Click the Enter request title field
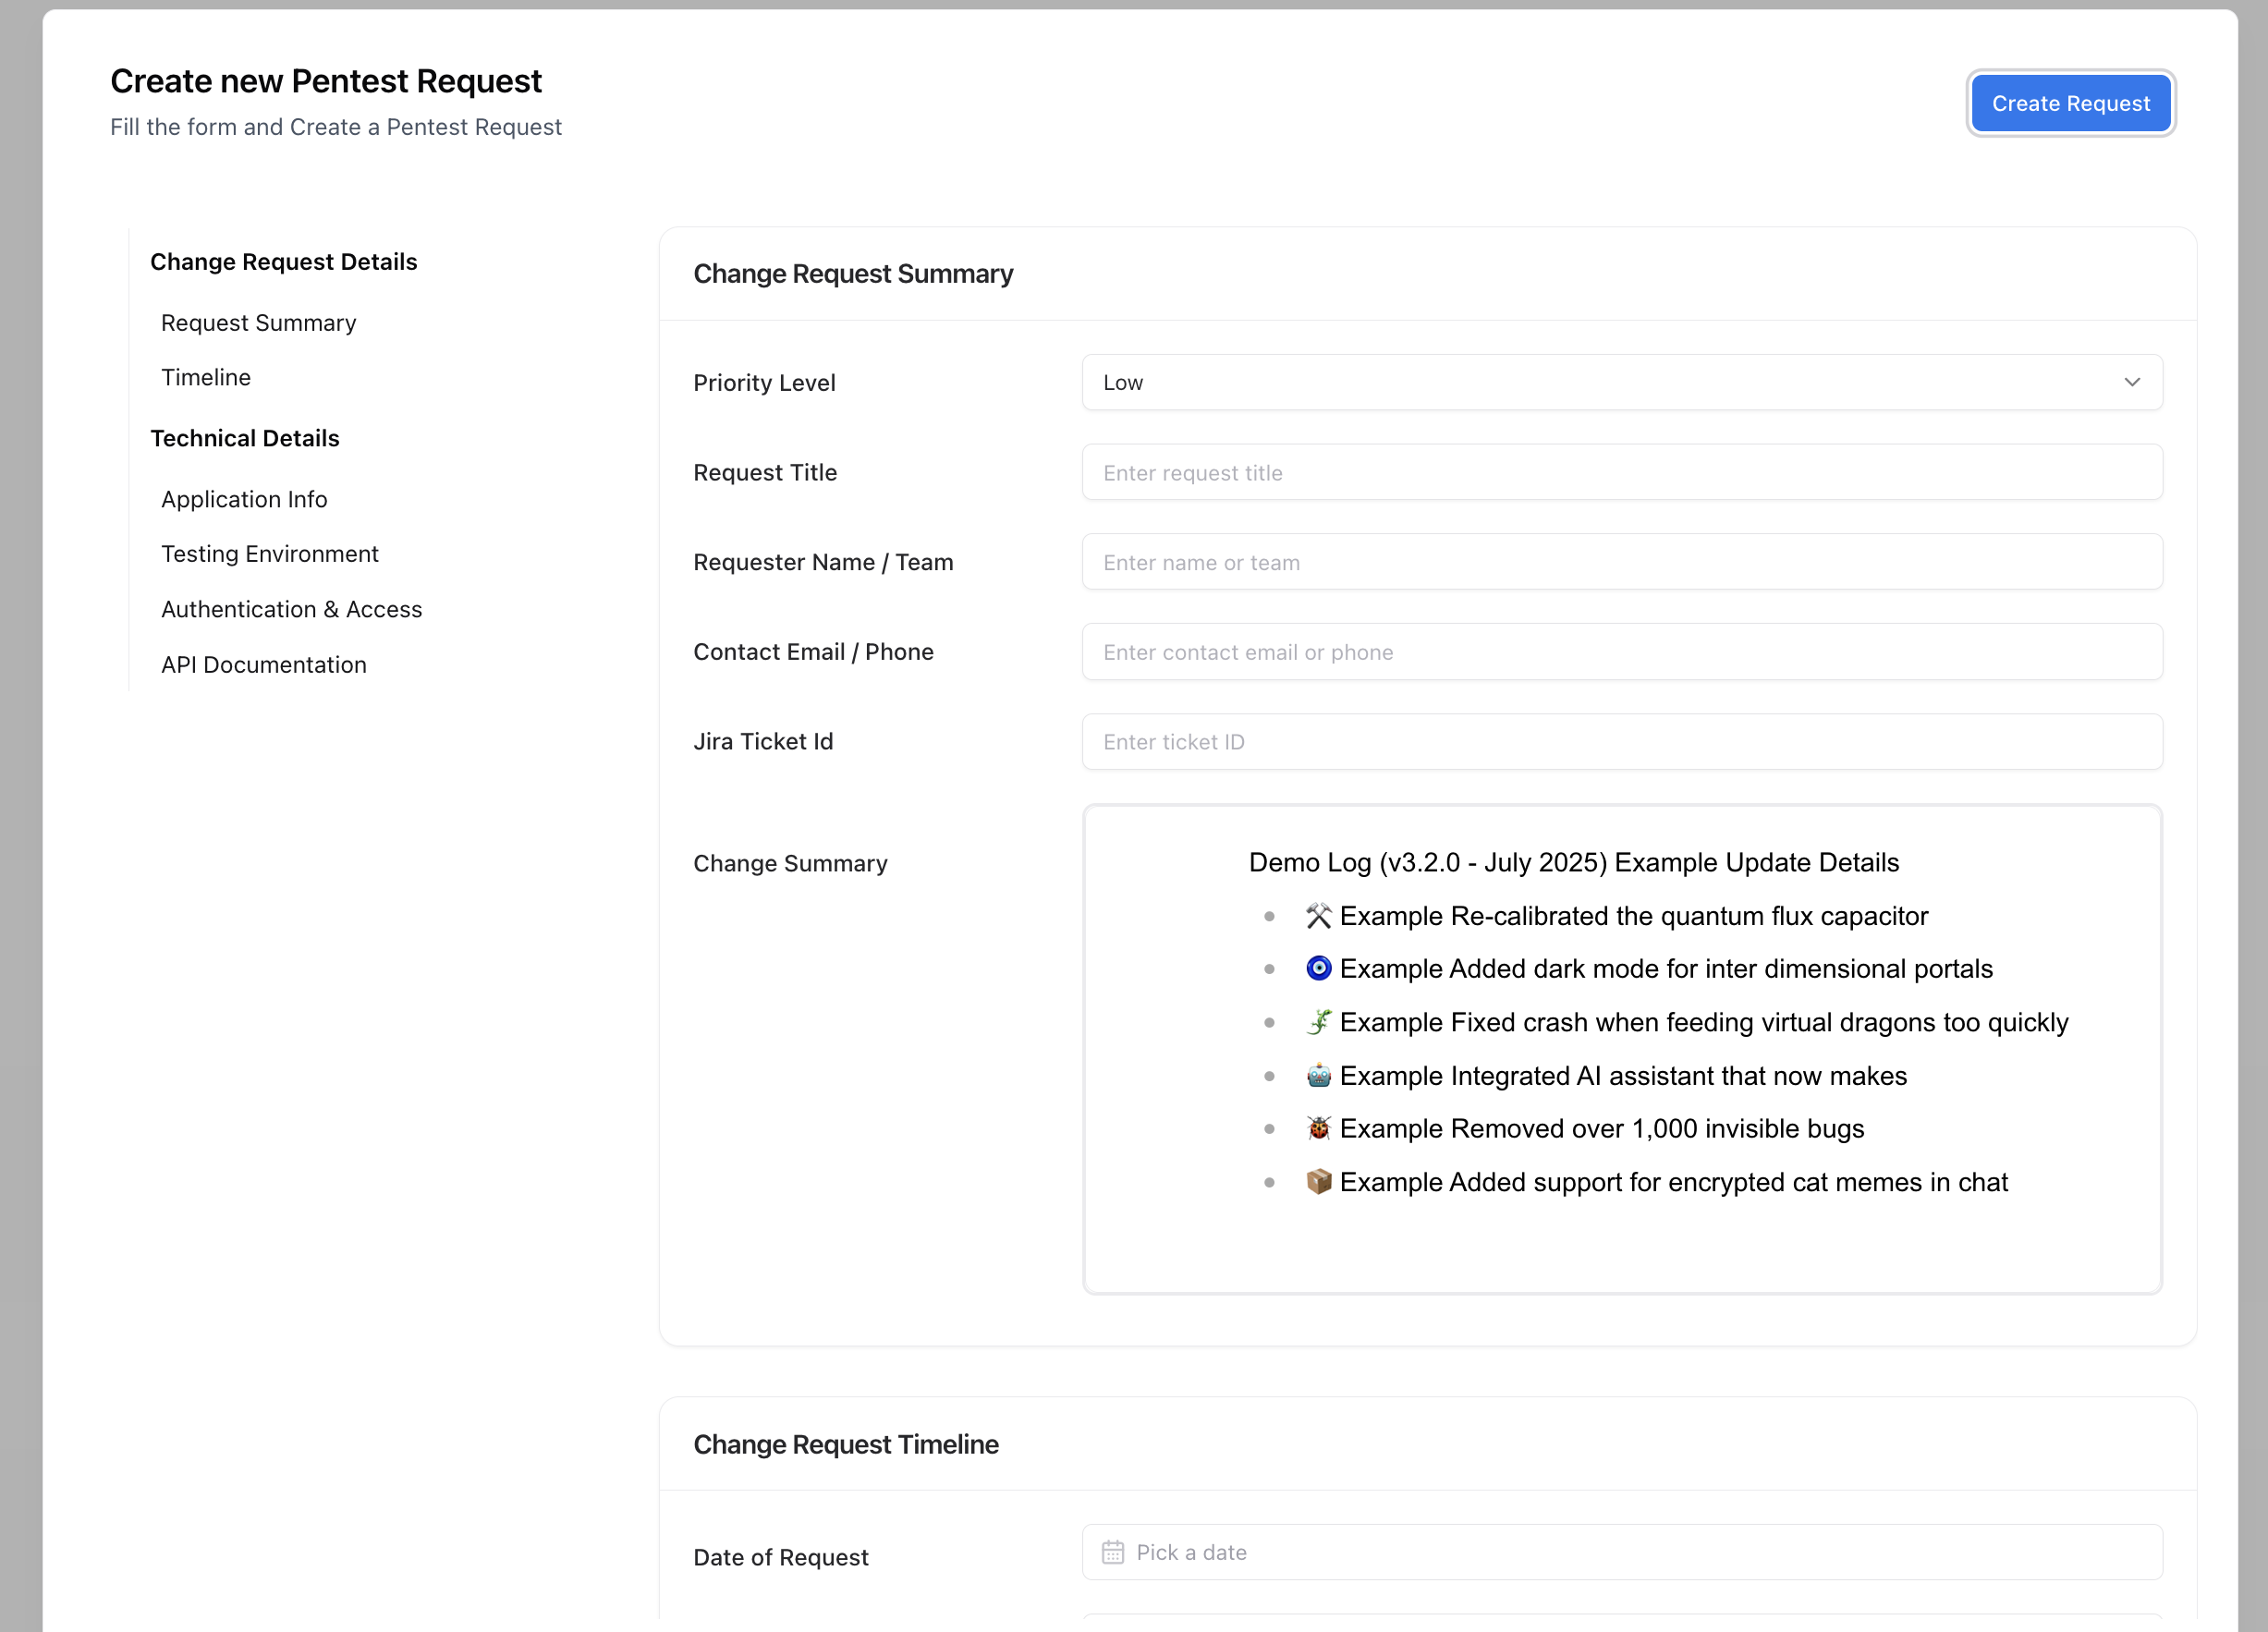 click(1621, 472)
